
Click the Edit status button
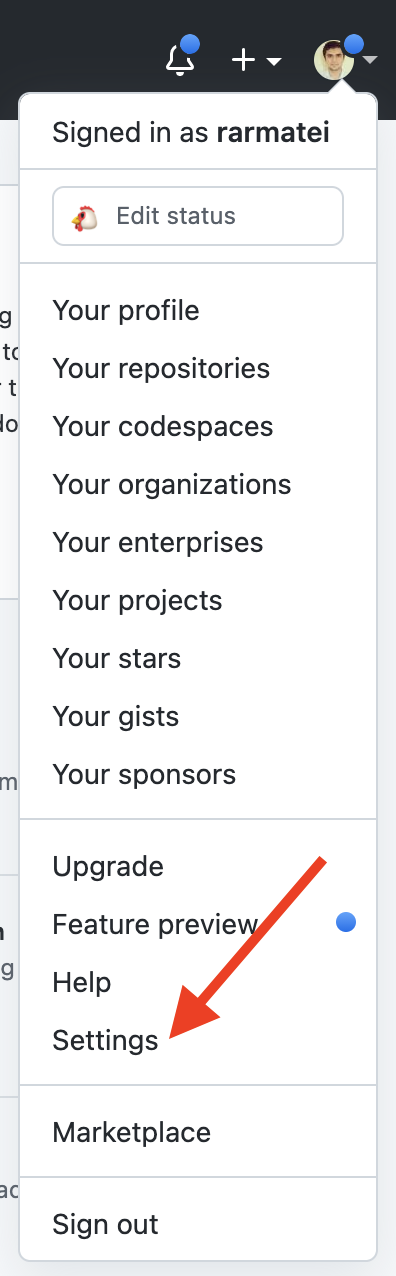pos(198,216)
